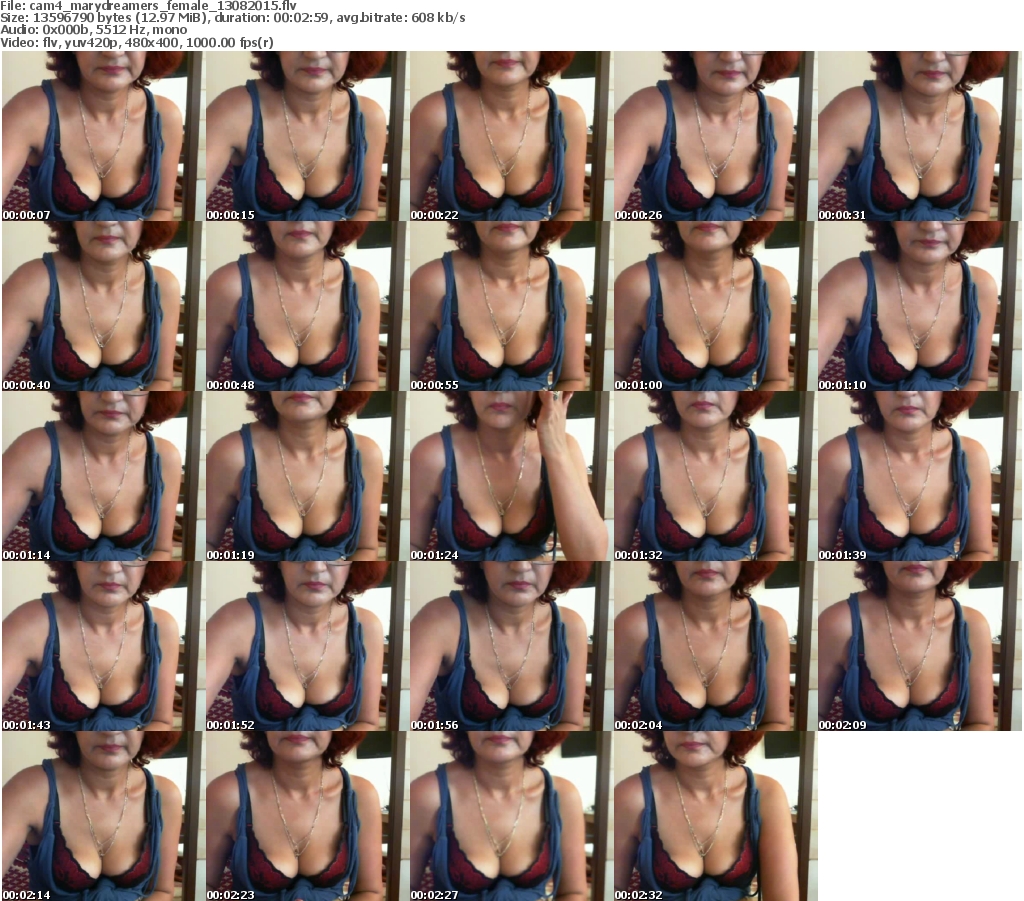Select the thumbnail stamped 00:00:07
This screenshot has height=901, width=1024.
click(103, 136)
